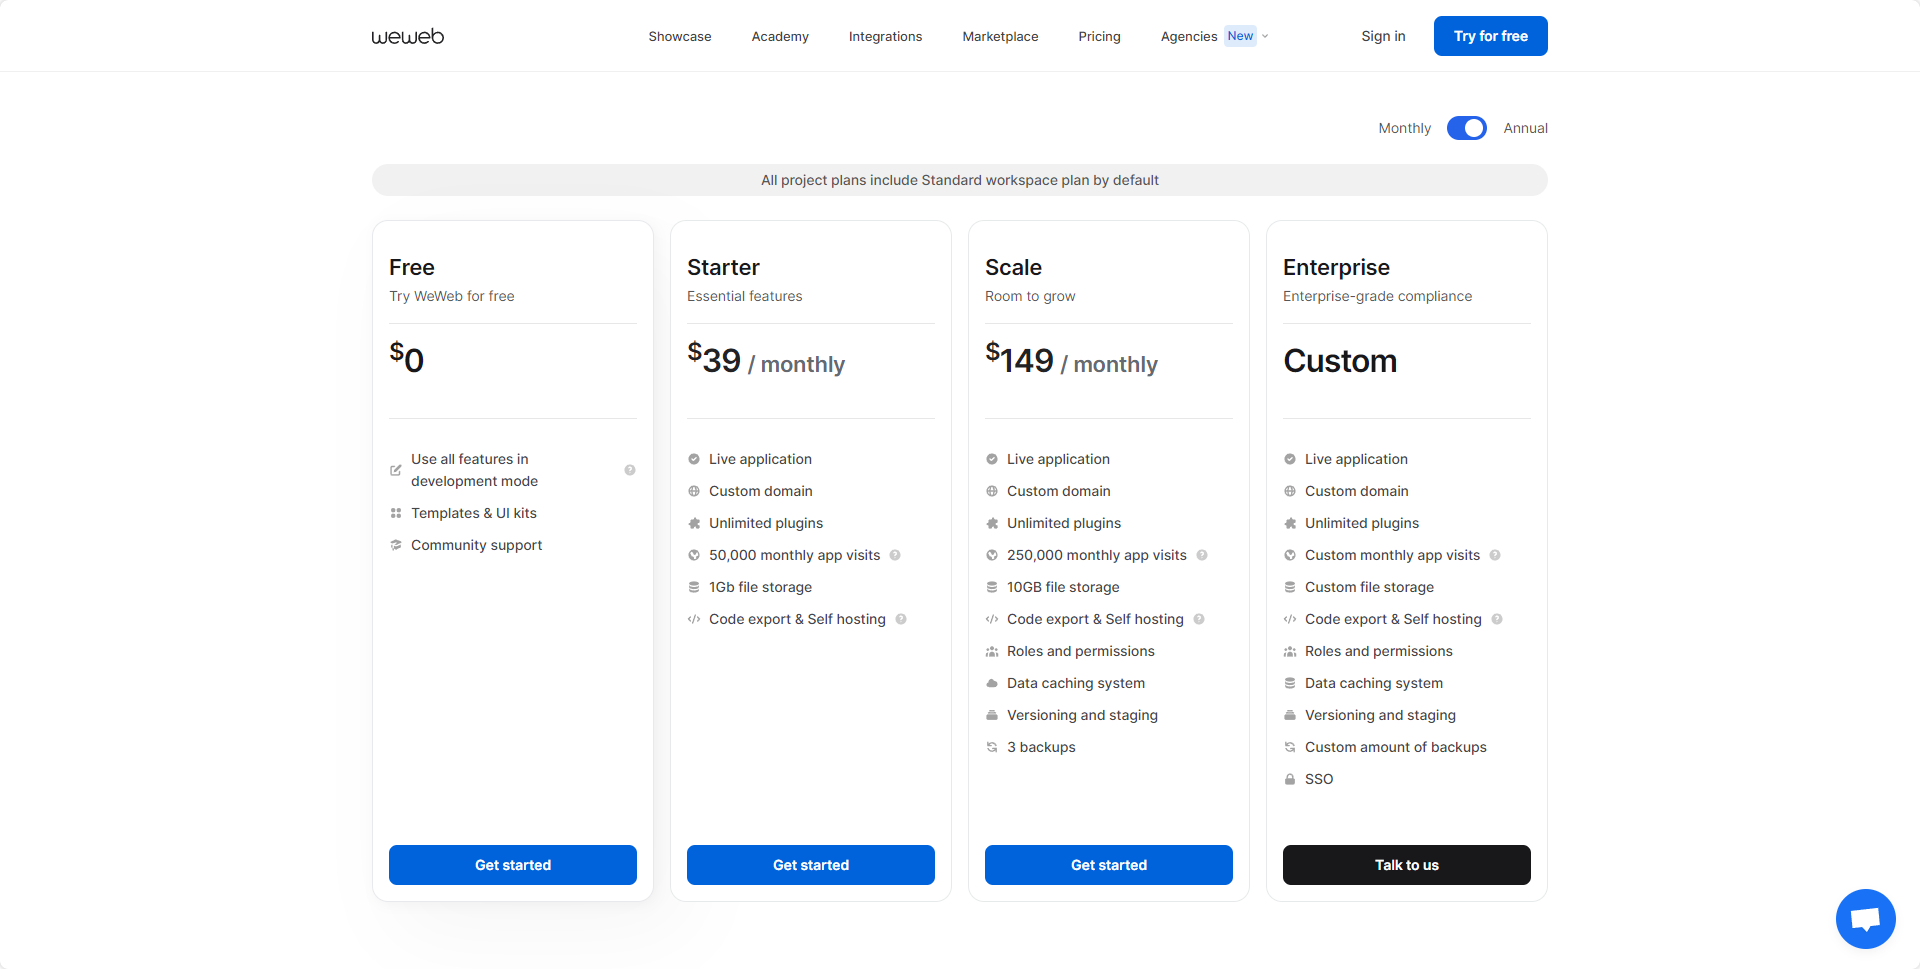This screenshot has width=1920, height=969.
Task: Click the New badge next to Agencies
Action: [1240, 36]
